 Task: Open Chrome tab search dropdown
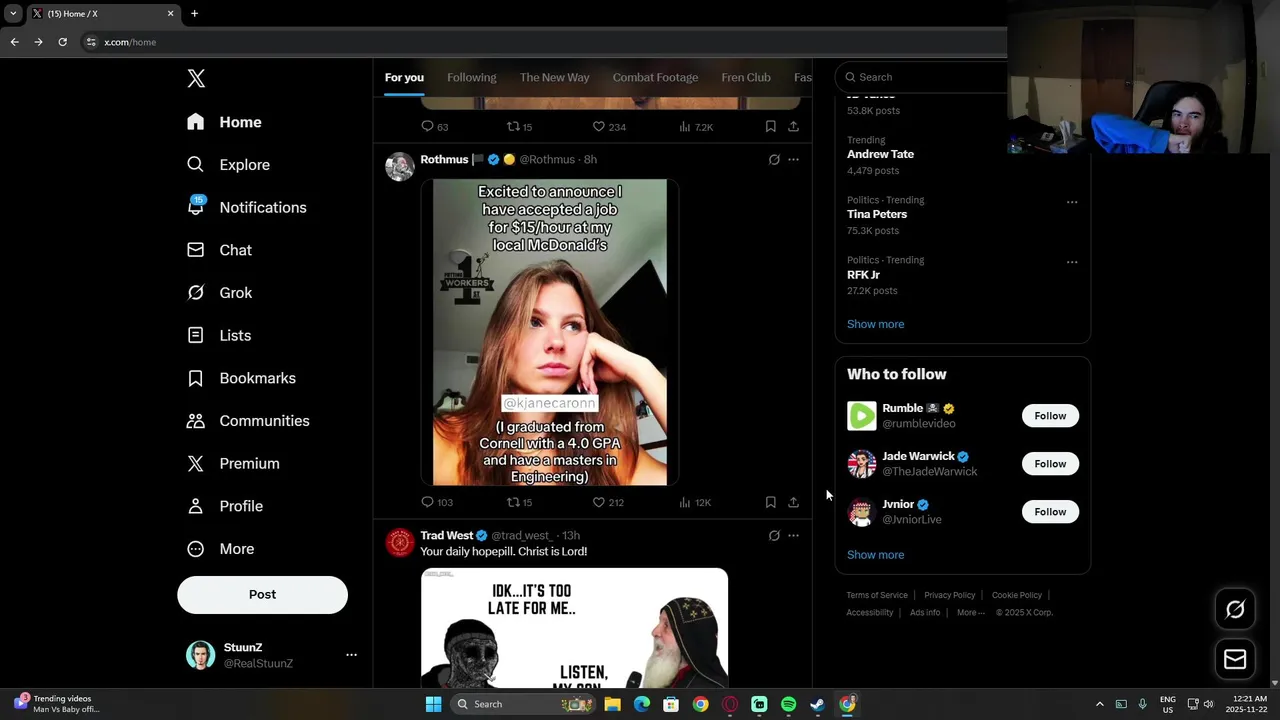pyautogui.click(x=13, y=13)
